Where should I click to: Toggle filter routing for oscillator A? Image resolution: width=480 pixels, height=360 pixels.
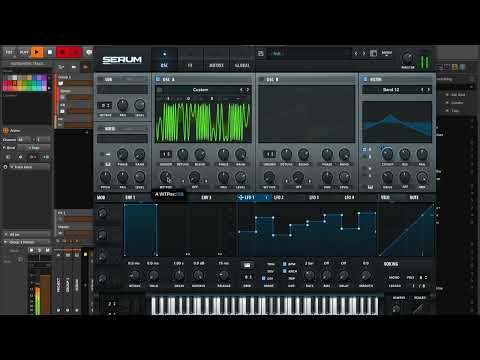click(365, 150)
